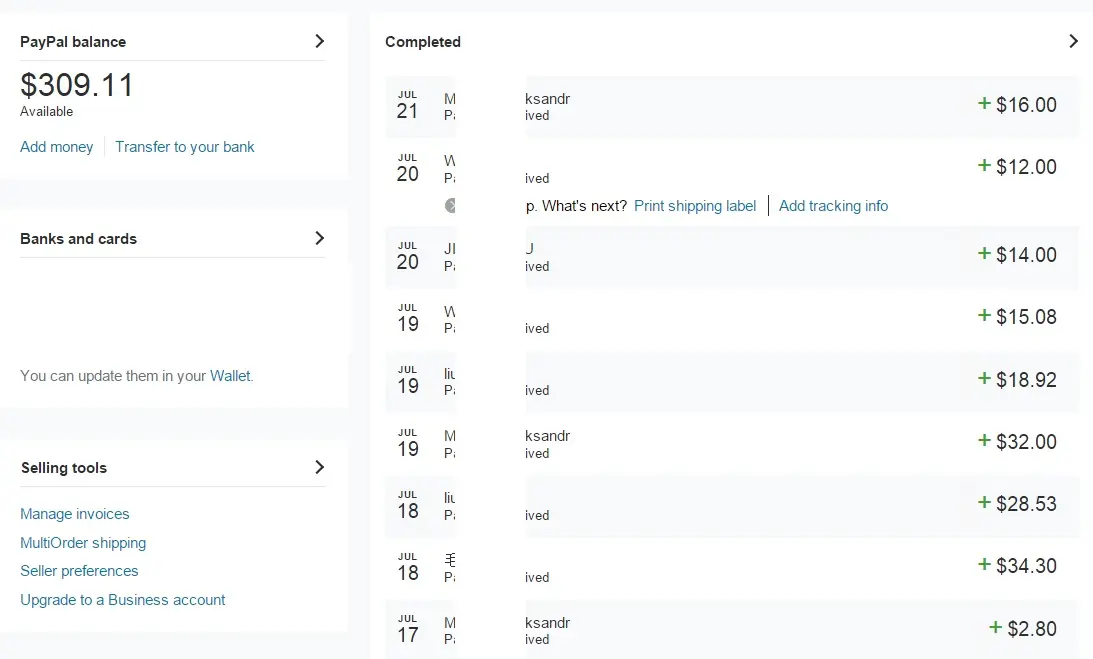Select Transfer to your bank link

(x=185, y=146)
